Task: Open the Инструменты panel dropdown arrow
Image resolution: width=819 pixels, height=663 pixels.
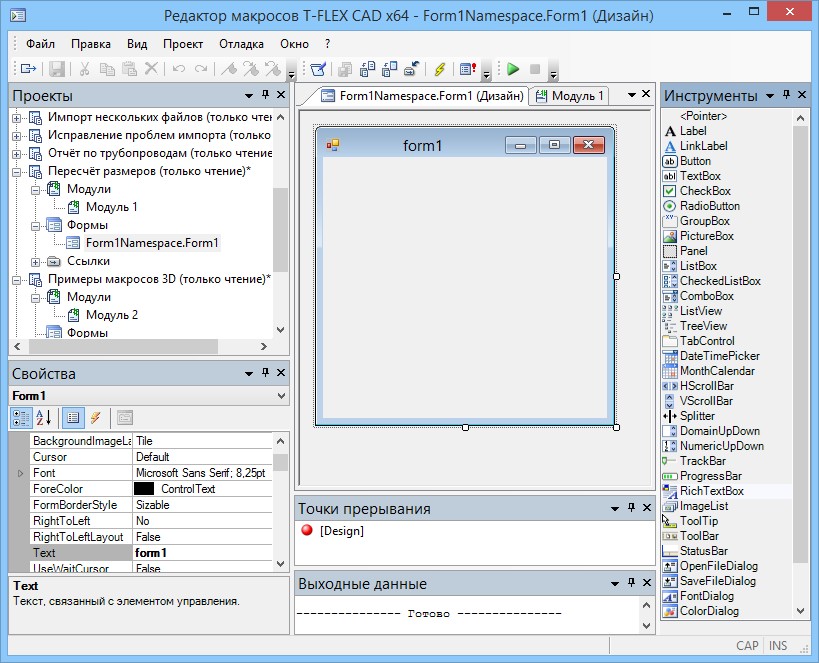Action: [769, 96]
